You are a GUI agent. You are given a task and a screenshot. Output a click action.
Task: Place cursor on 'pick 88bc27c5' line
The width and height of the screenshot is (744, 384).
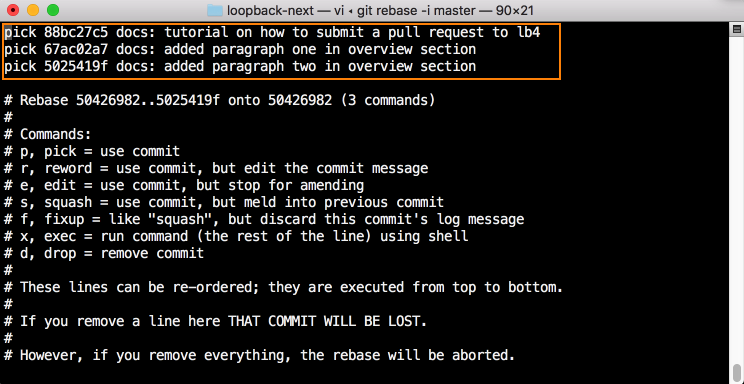(x=272, y=33)
